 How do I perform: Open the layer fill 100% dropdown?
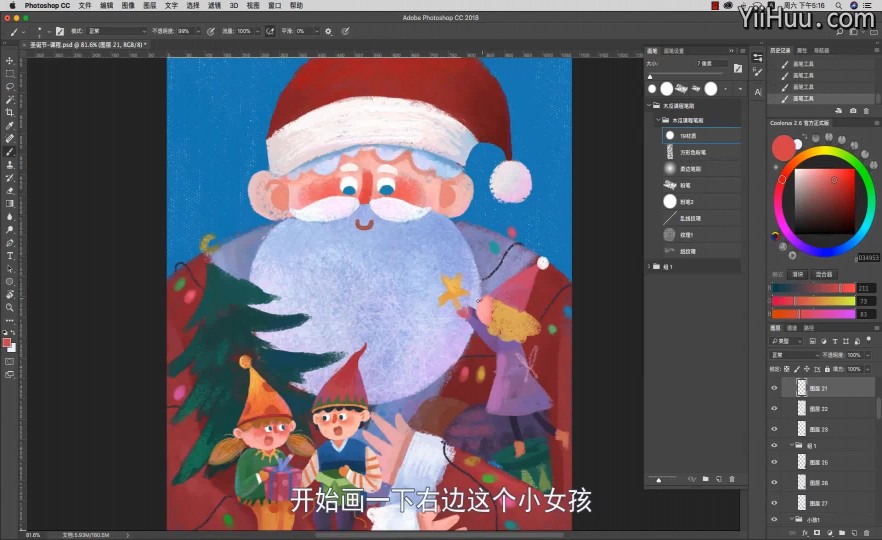pyautogui.click(x=868, y=369)
